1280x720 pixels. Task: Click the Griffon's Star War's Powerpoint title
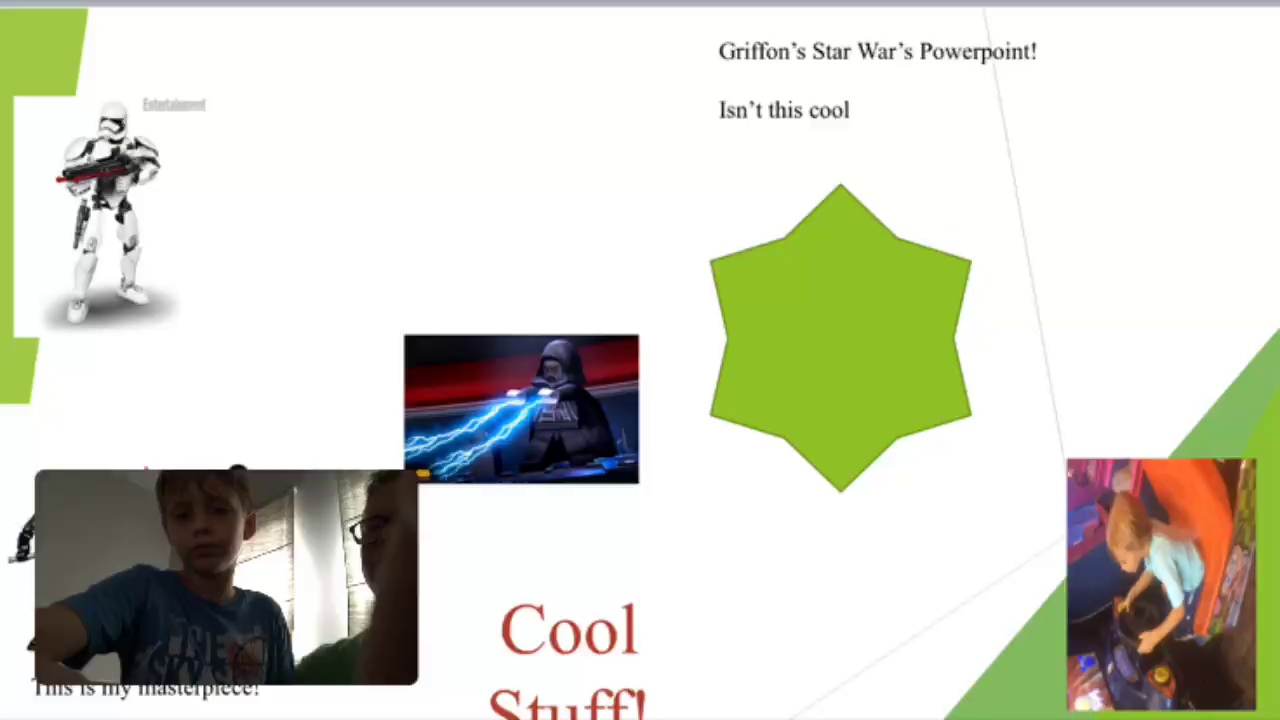[877, 52]
